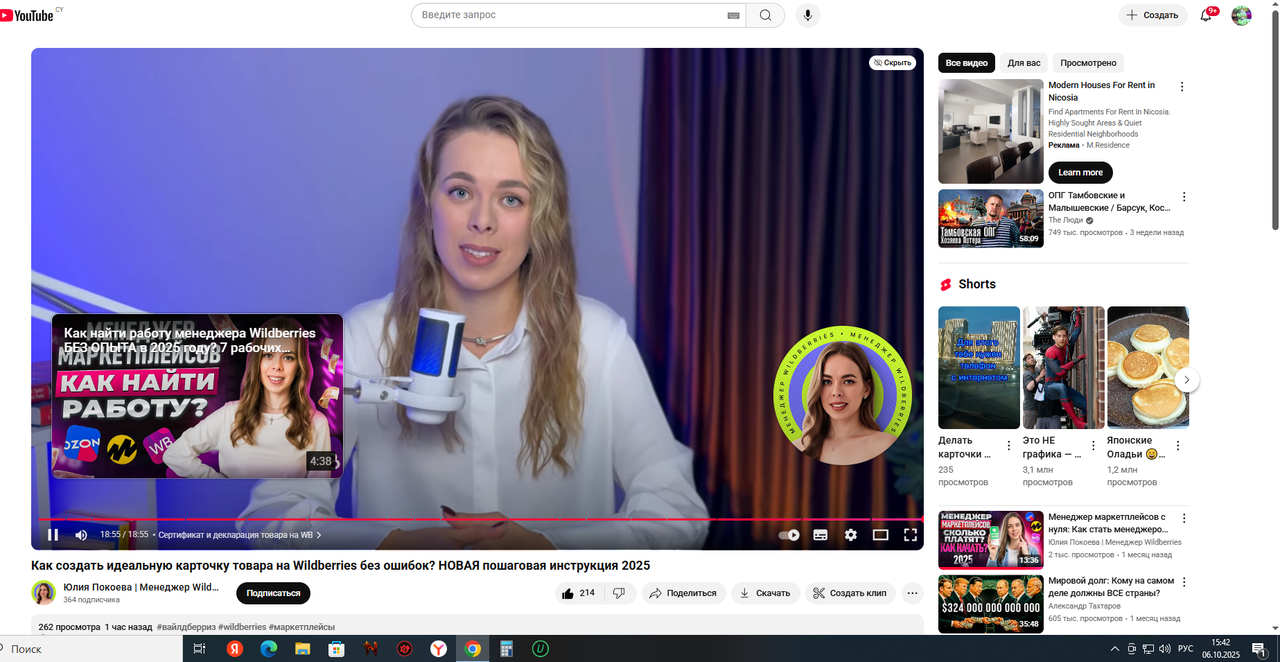Switch input language РУС in tray
The width and height of the screenshot is (1280, 662).
pos(1186,649)
